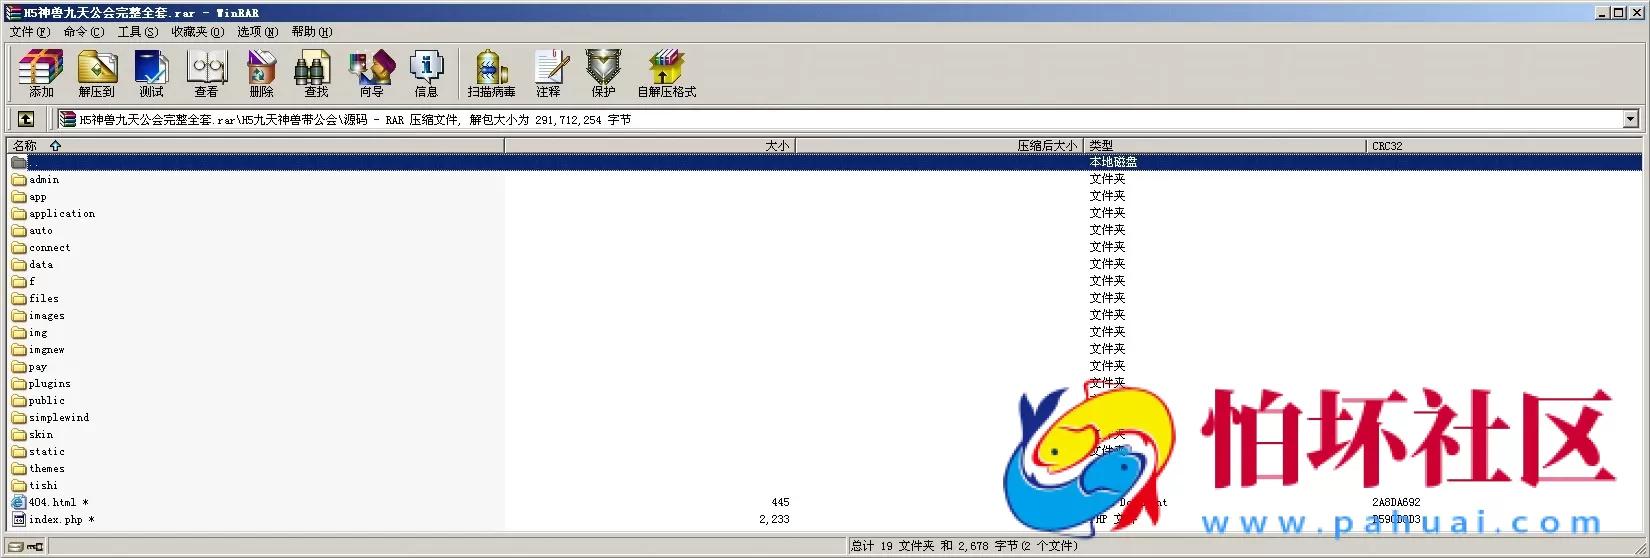Select the 自解压格式 (SFX) icon

666,72
